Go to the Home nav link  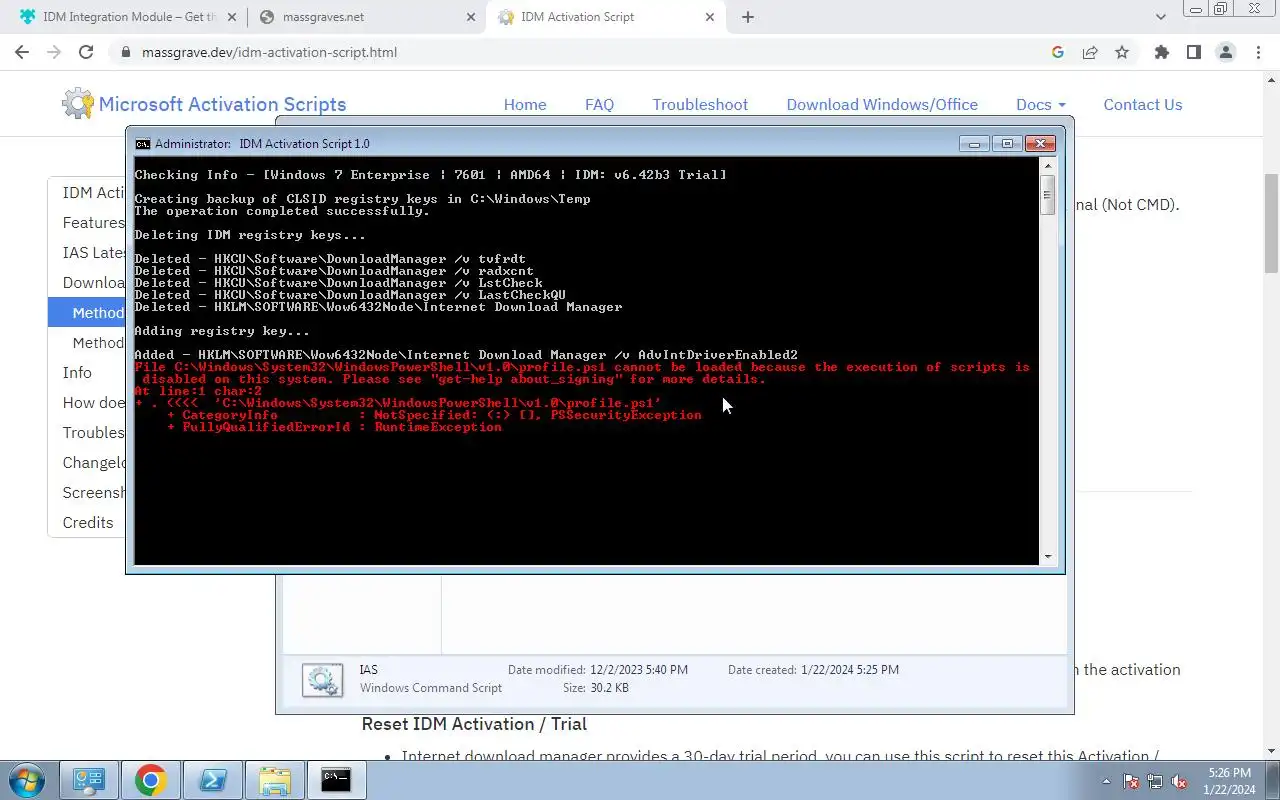[x=525, y=104]
